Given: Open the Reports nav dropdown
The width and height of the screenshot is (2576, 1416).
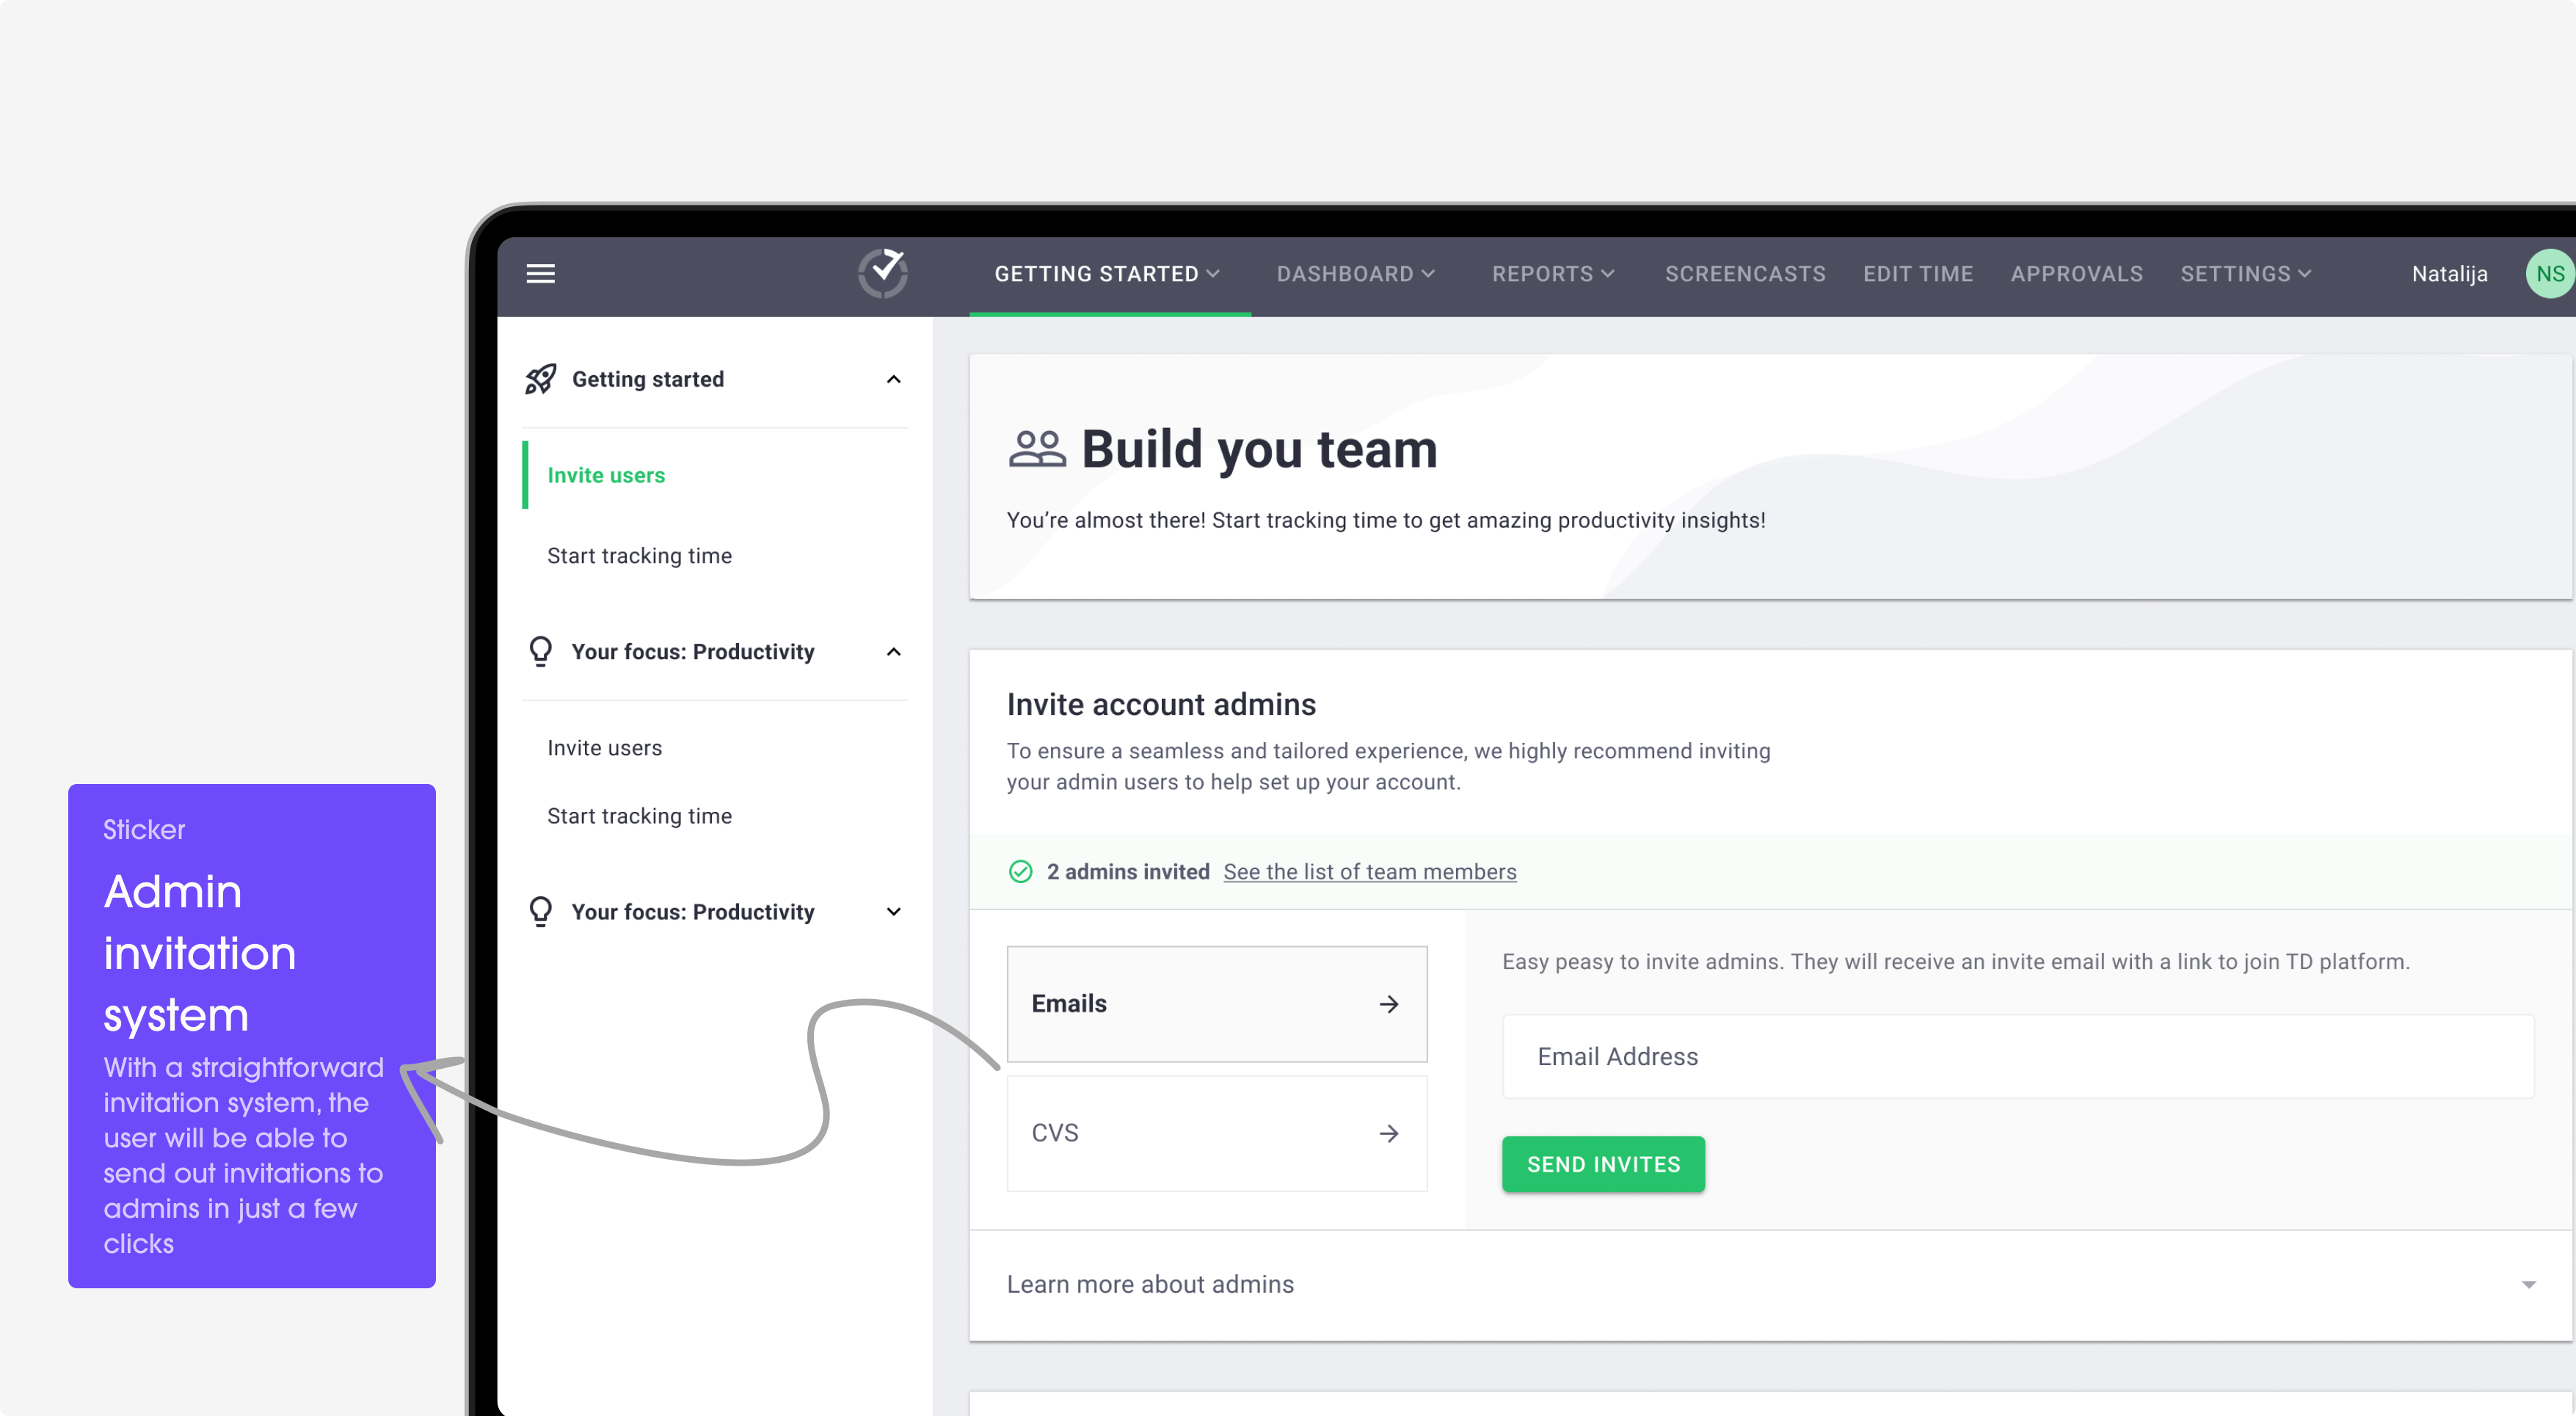Looking at the screenshot, I should tap(1553, 274).
